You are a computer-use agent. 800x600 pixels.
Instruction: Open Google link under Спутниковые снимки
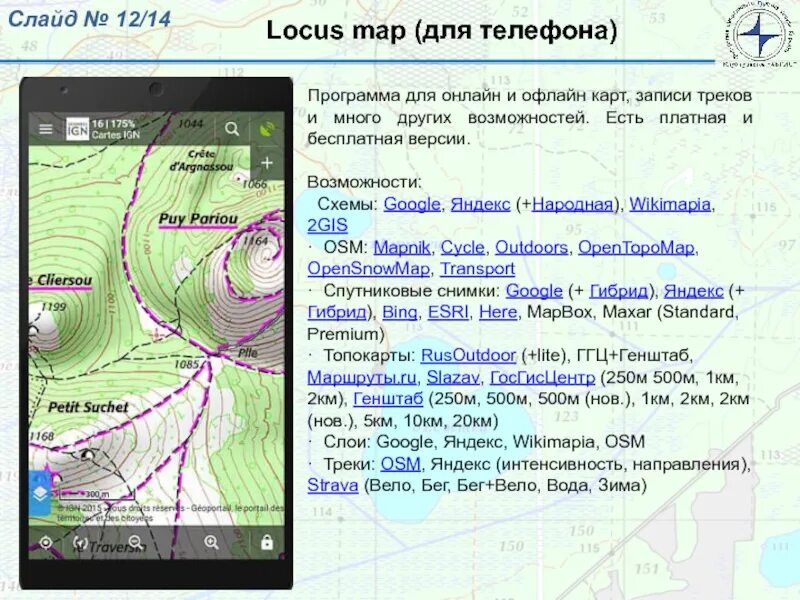(534, 291)
